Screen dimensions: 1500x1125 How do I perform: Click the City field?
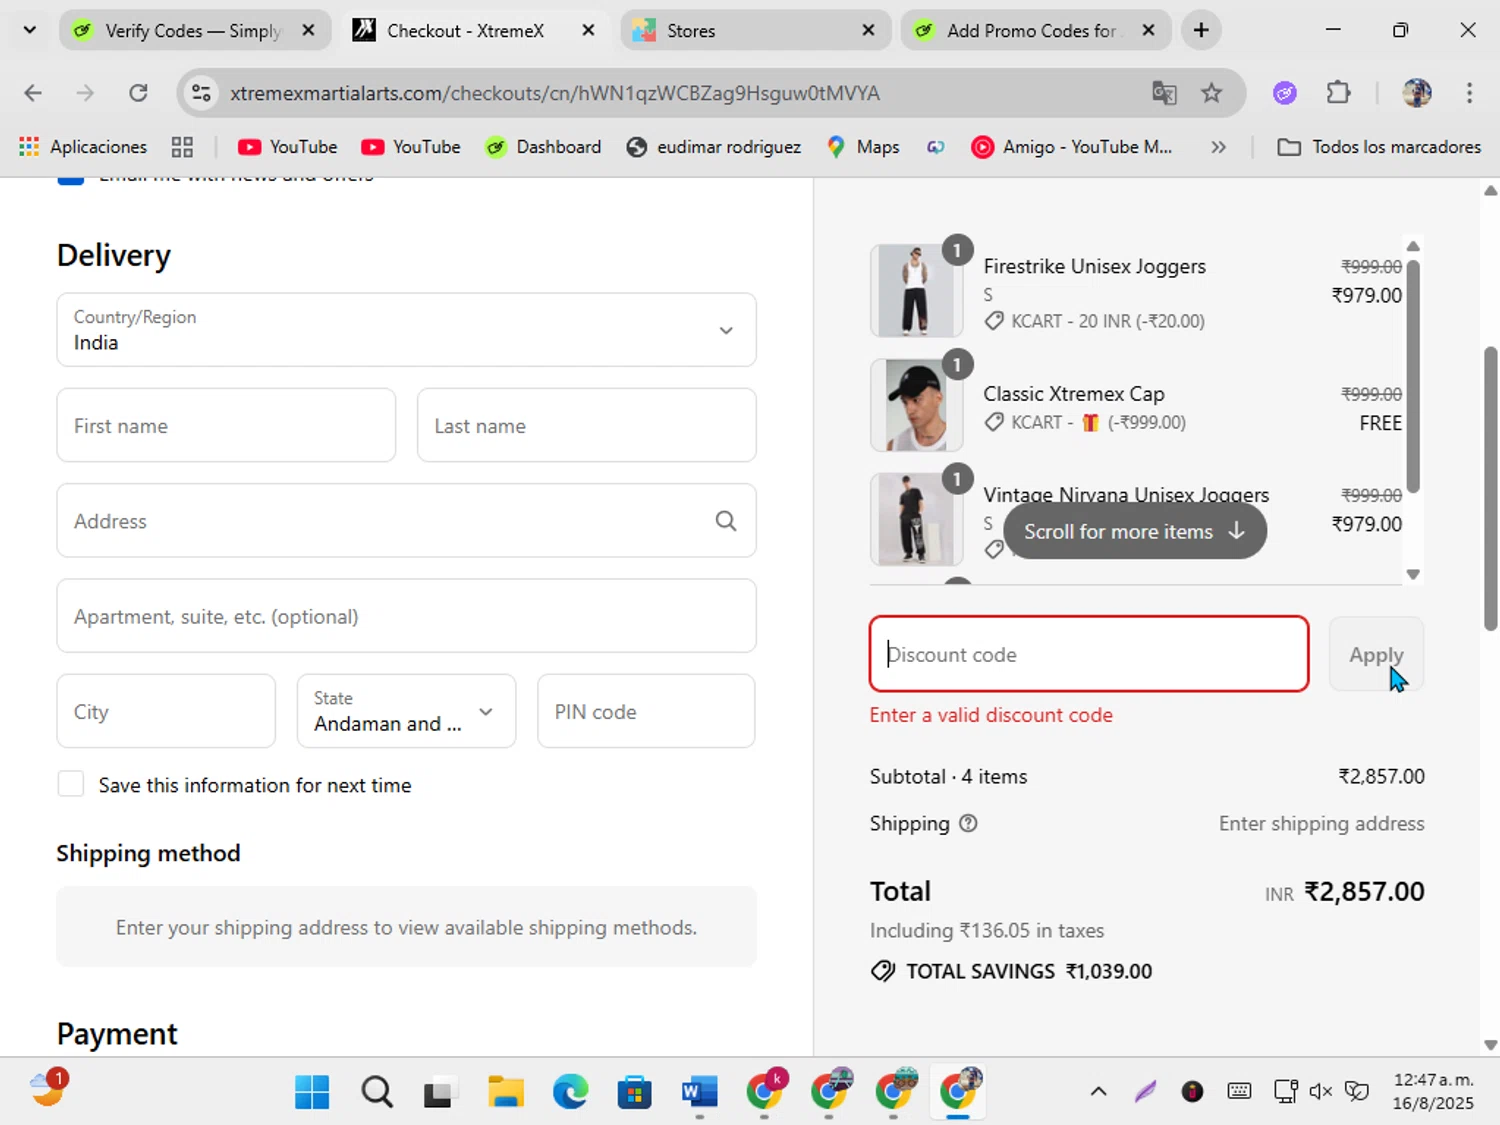pyautogui.click(x=166, y=711)
